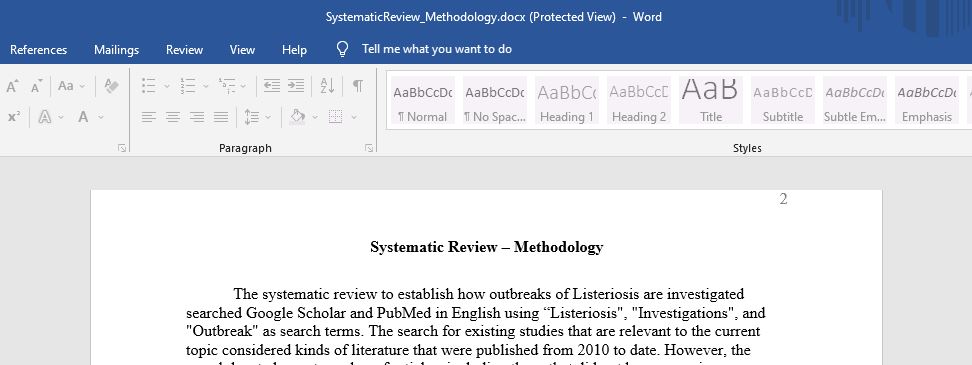Apply the No Spacing style

[495, 100]
